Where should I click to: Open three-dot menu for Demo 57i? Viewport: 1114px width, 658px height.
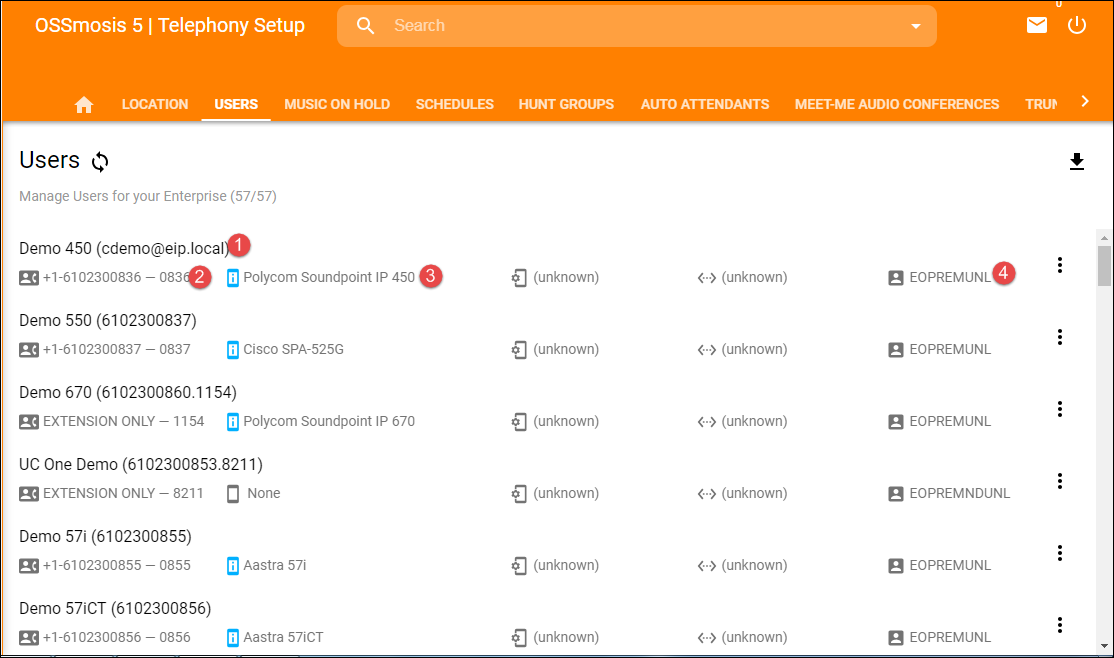[1060, 553]
